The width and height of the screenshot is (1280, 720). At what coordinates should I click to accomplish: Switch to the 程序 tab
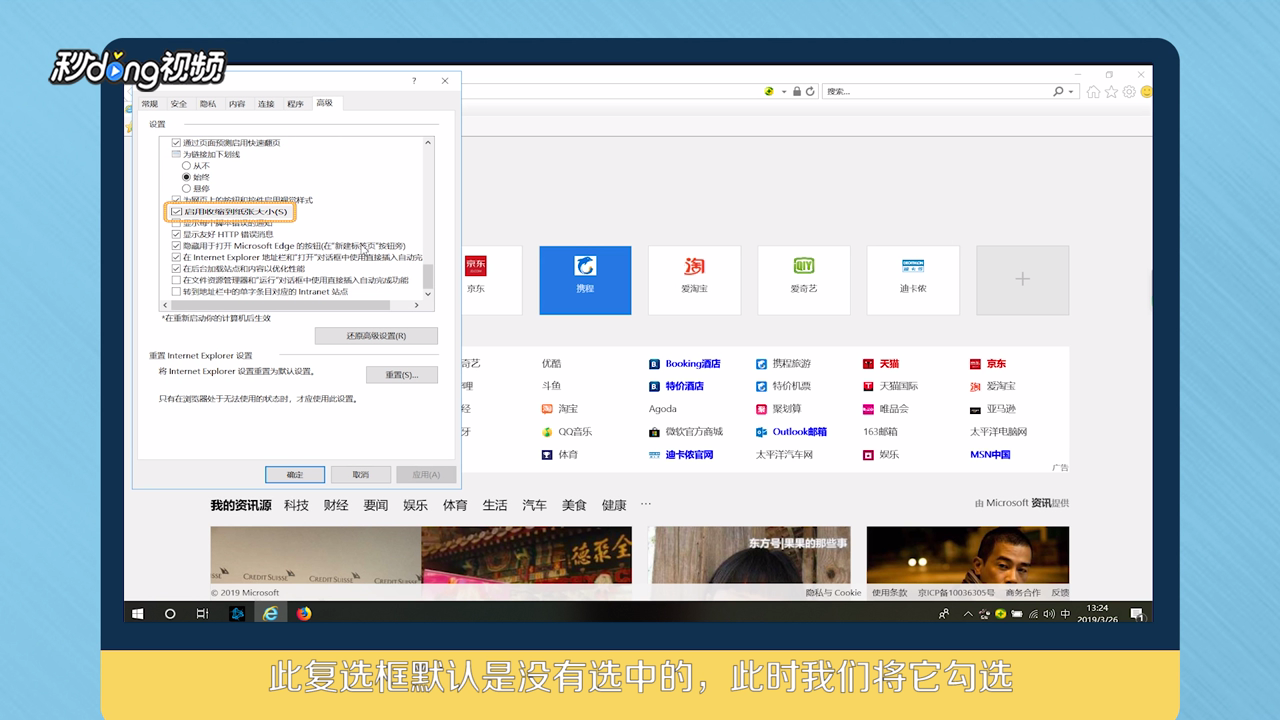pyautogui.click(x=295, y=104)
